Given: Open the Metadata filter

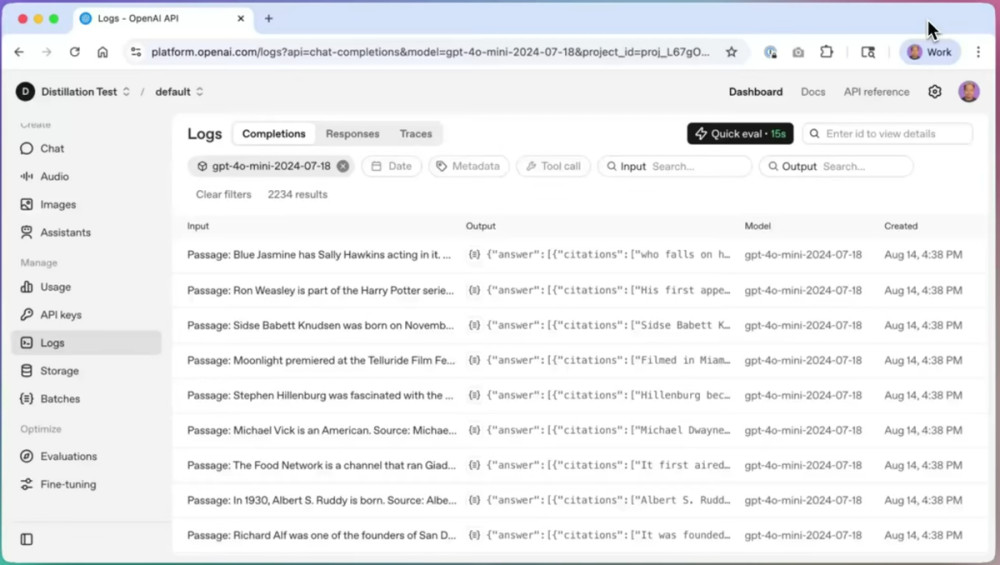Looking at the screenshot, I should 468,166.
